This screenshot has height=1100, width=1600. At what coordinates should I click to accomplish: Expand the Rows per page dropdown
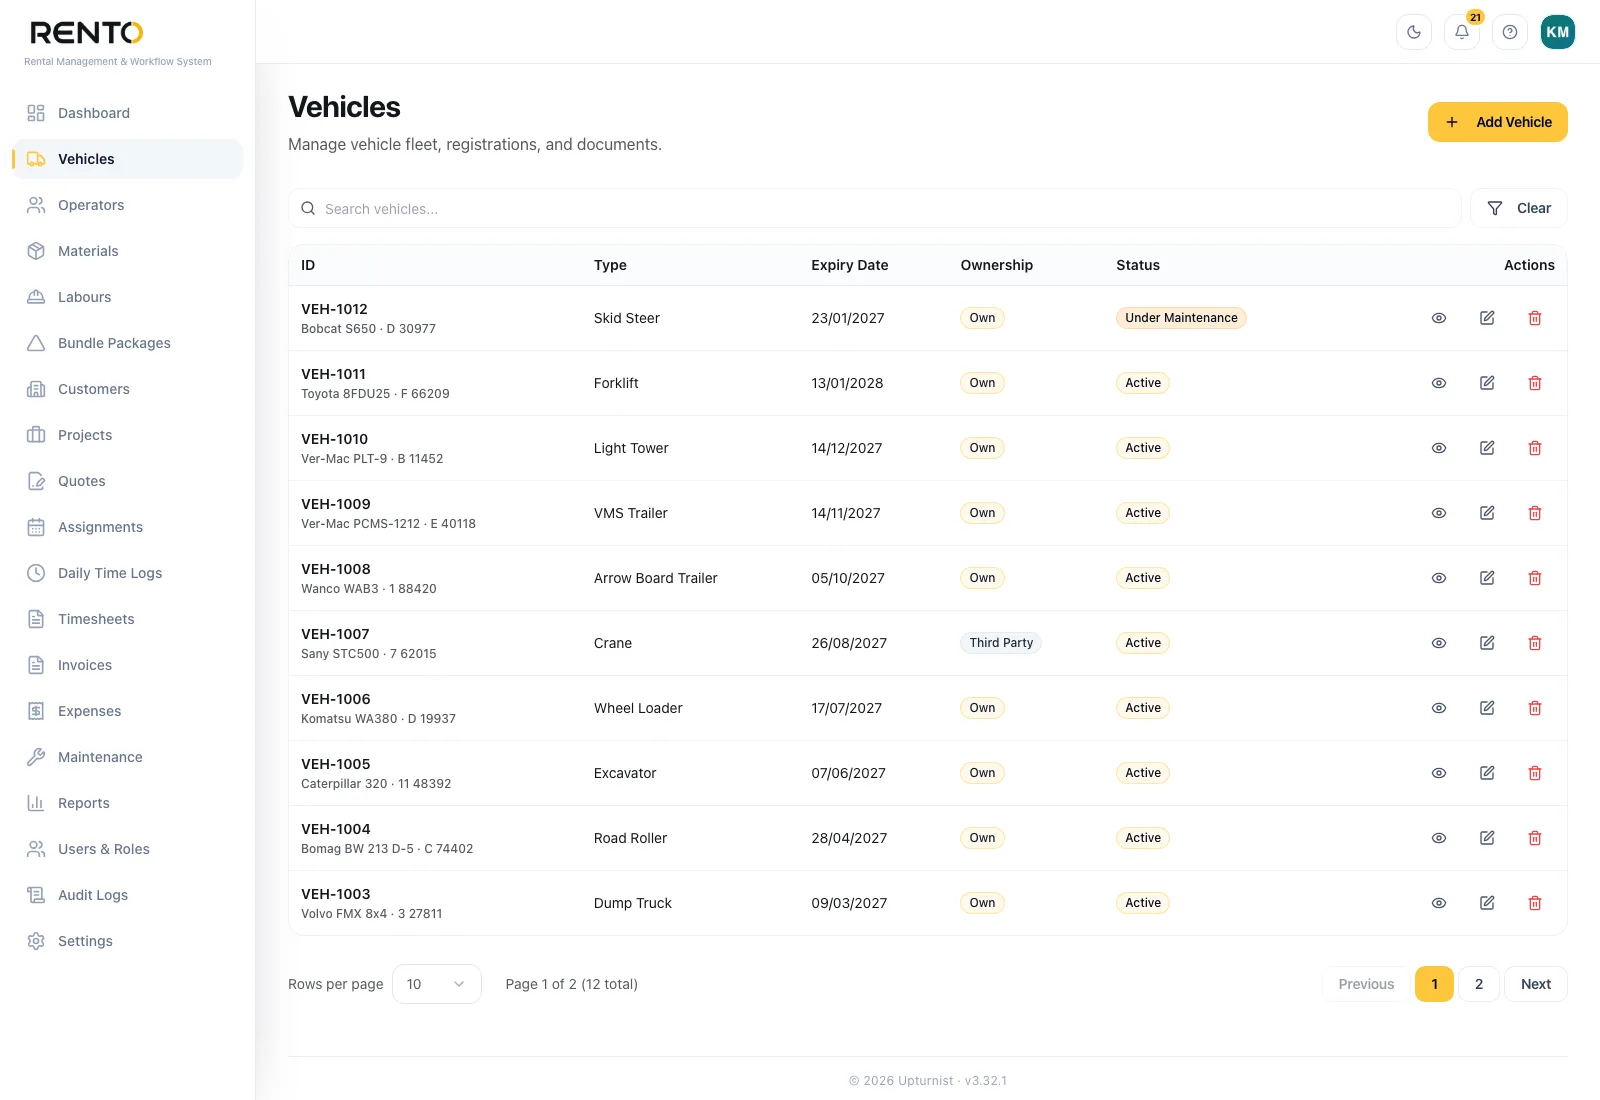(x=437, y=984)
